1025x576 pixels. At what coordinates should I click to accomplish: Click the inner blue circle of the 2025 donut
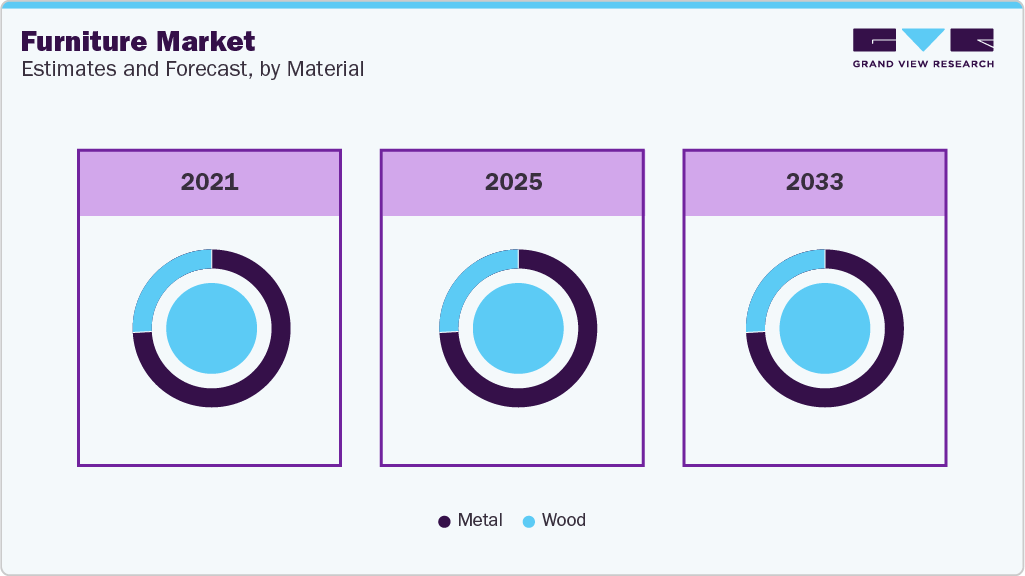click(x=516, y=329)
